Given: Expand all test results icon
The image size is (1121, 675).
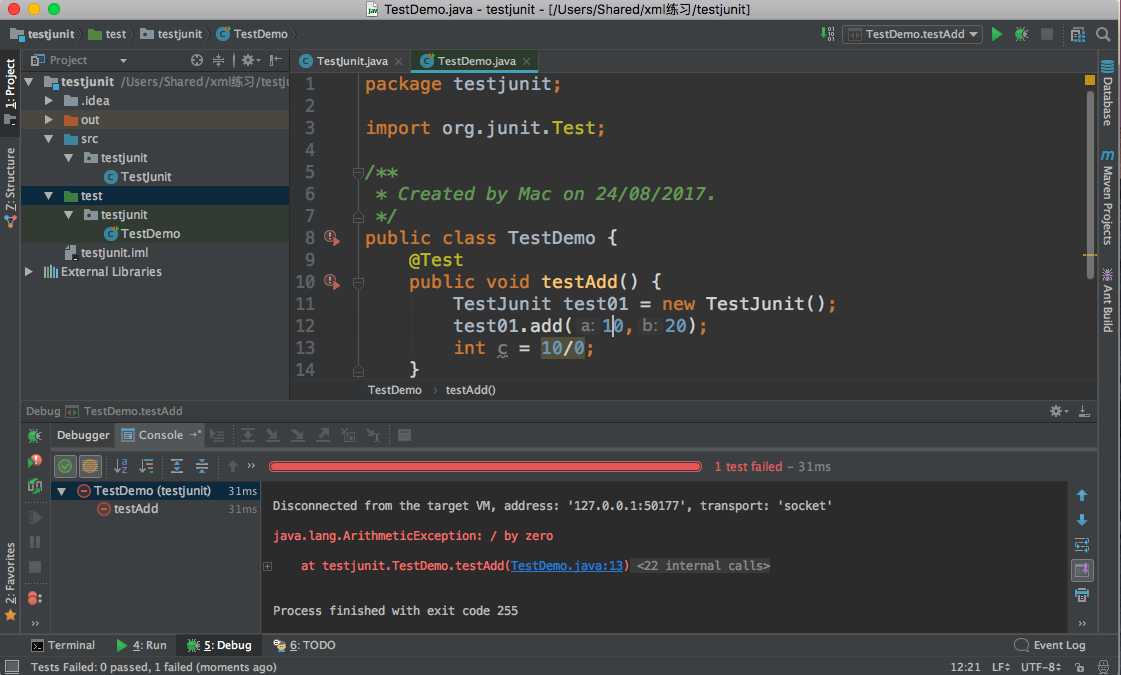Looking at the screenshot, I should (177, 466).
